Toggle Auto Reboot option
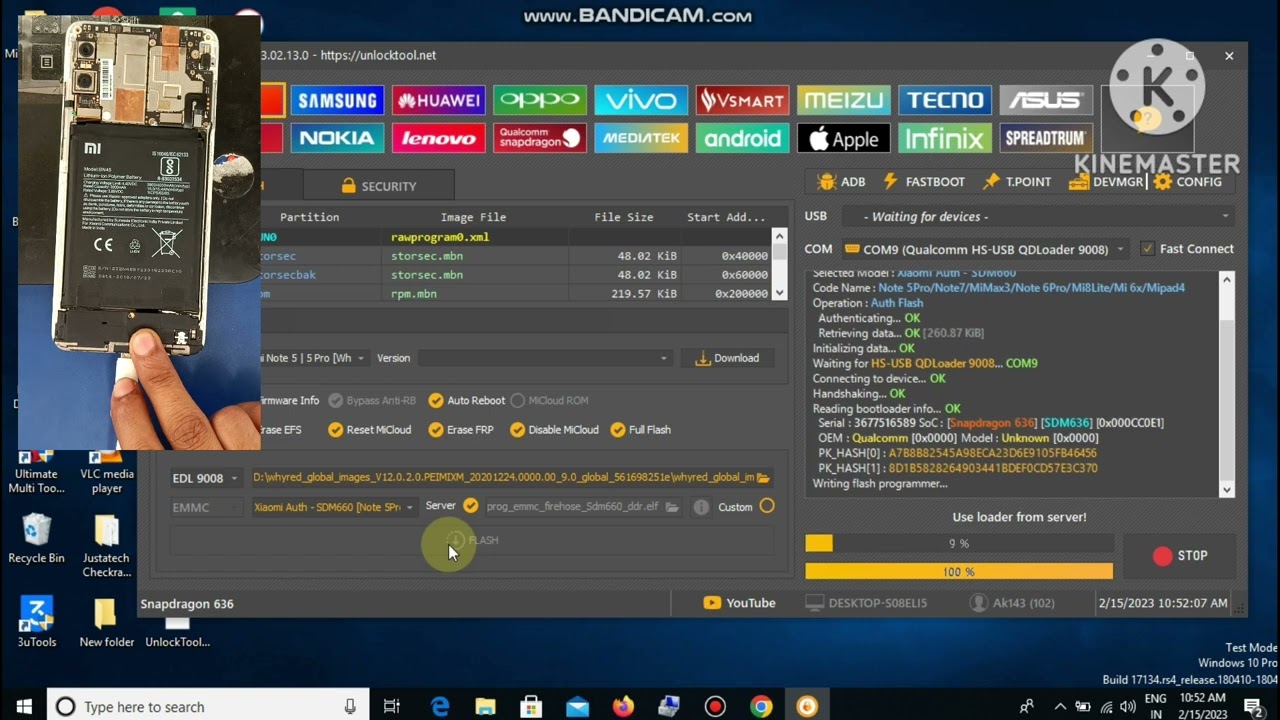 (x=466, y=400)
